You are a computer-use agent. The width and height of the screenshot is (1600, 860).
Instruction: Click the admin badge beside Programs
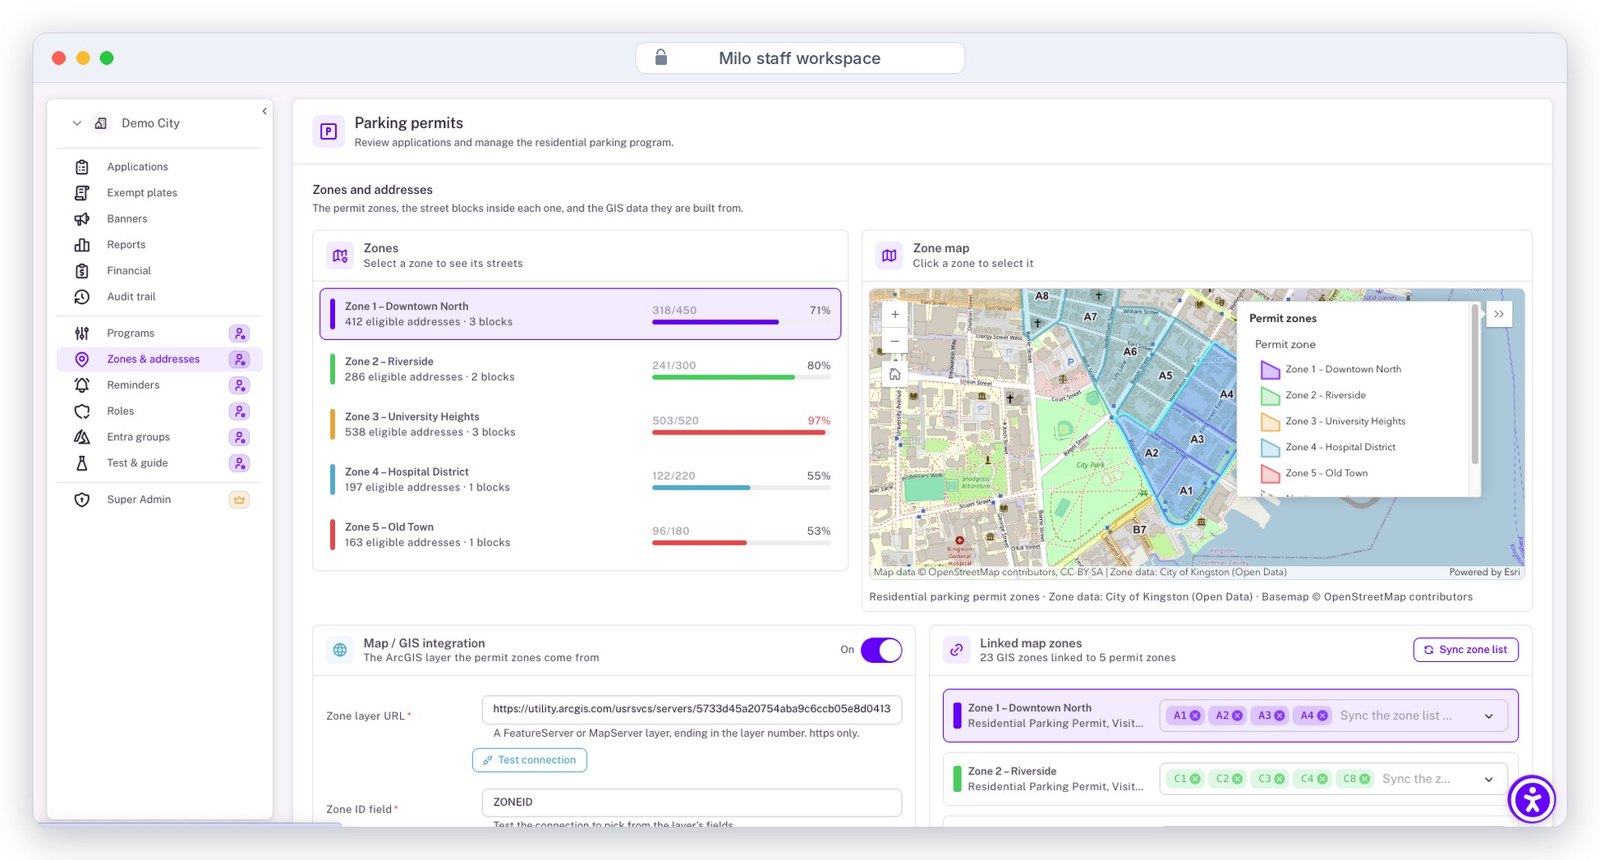[x=239, y=333]
